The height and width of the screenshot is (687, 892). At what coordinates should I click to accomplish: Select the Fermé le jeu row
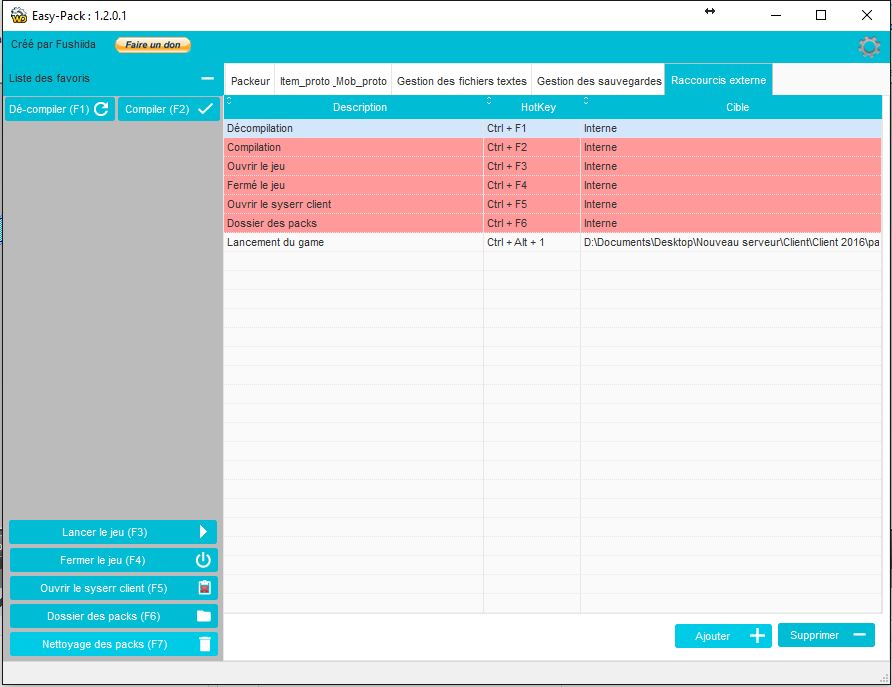click(552, 185)
